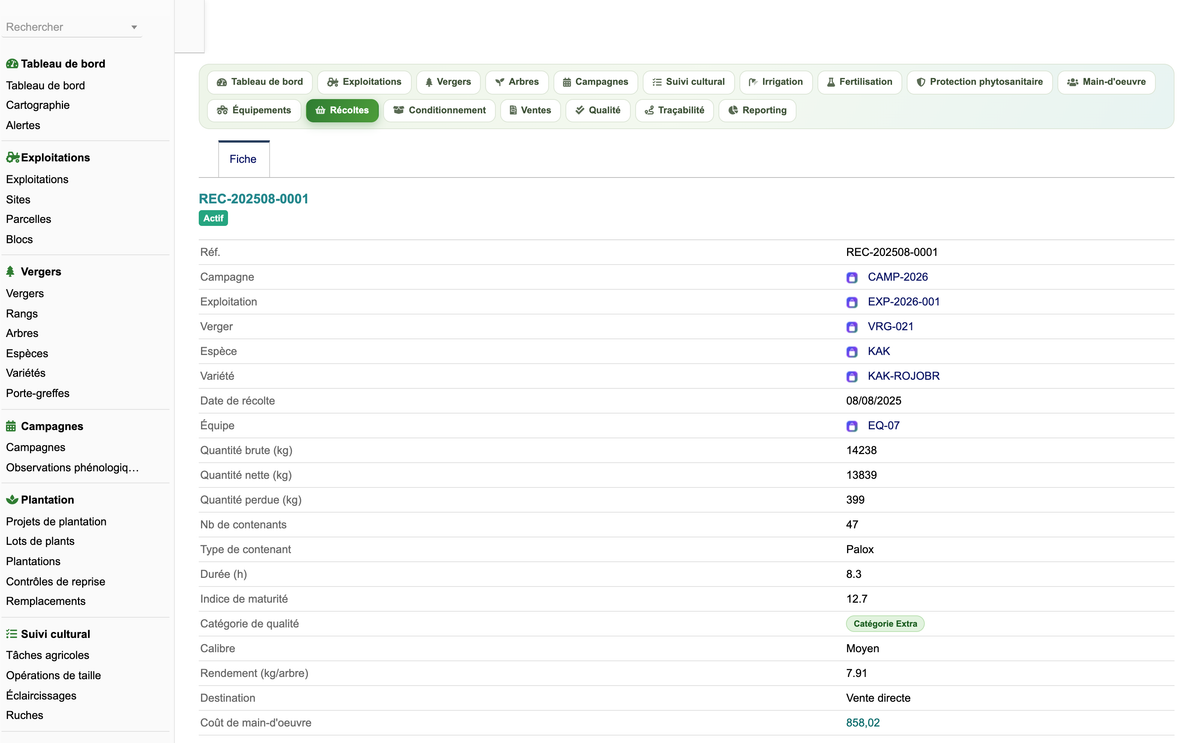Open the Équipements tab
Image resolution: width=1200 pixels, height=743 pixels.
tap(254, 110)
